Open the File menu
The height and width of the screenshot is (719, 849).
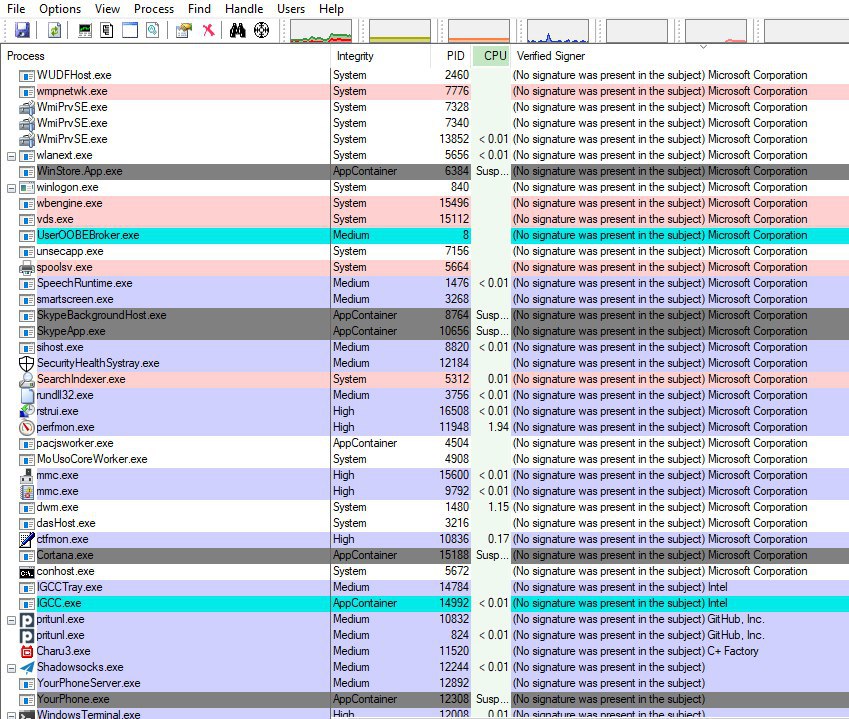coord(16,9)
